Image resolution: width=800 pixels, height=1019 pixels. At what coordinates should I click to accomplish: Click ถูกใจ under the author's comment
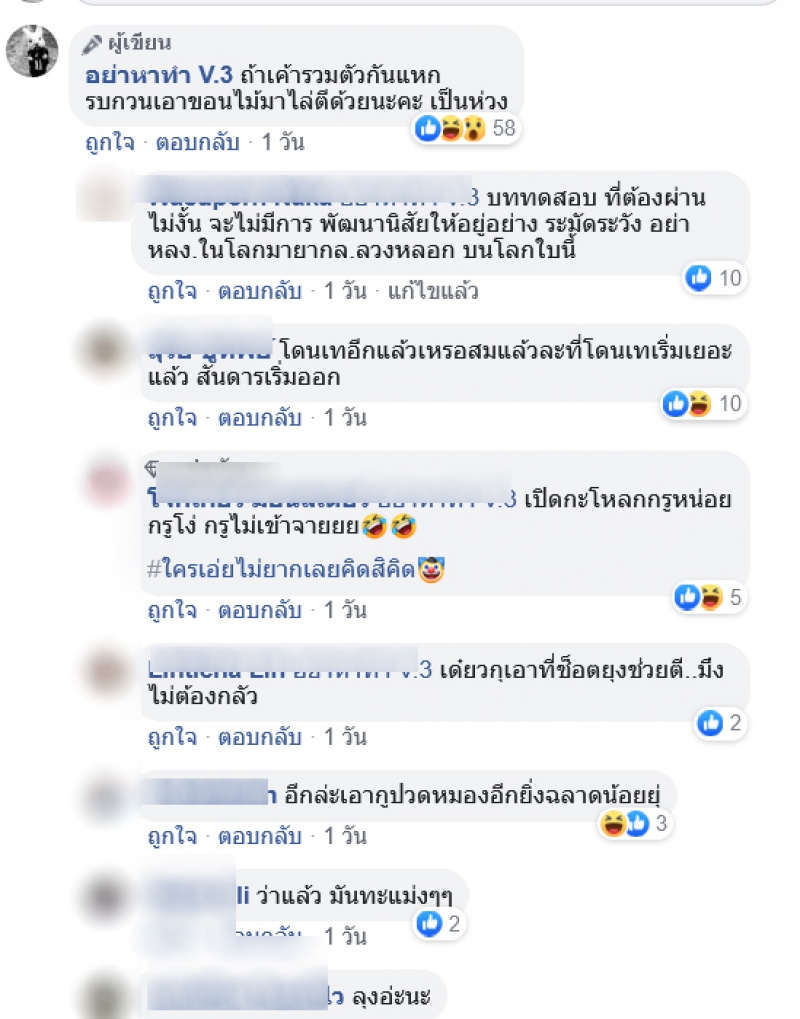coord(110,142)
